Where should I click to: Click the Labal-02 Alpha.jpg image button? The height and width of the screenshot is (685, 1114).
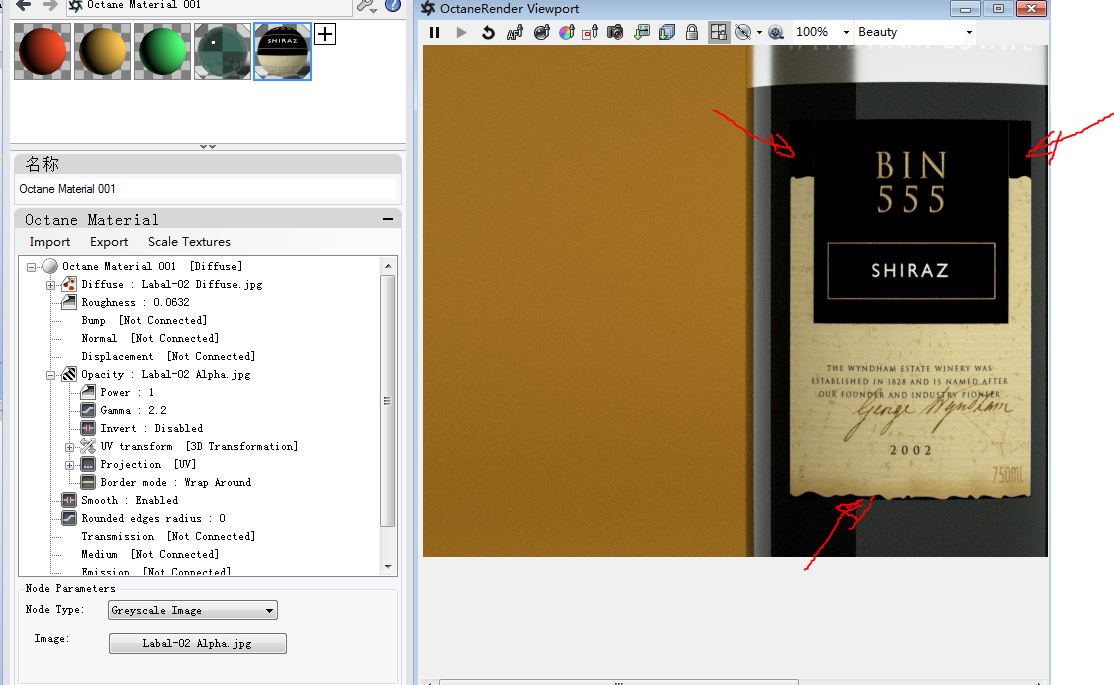[x=198, y=643]
